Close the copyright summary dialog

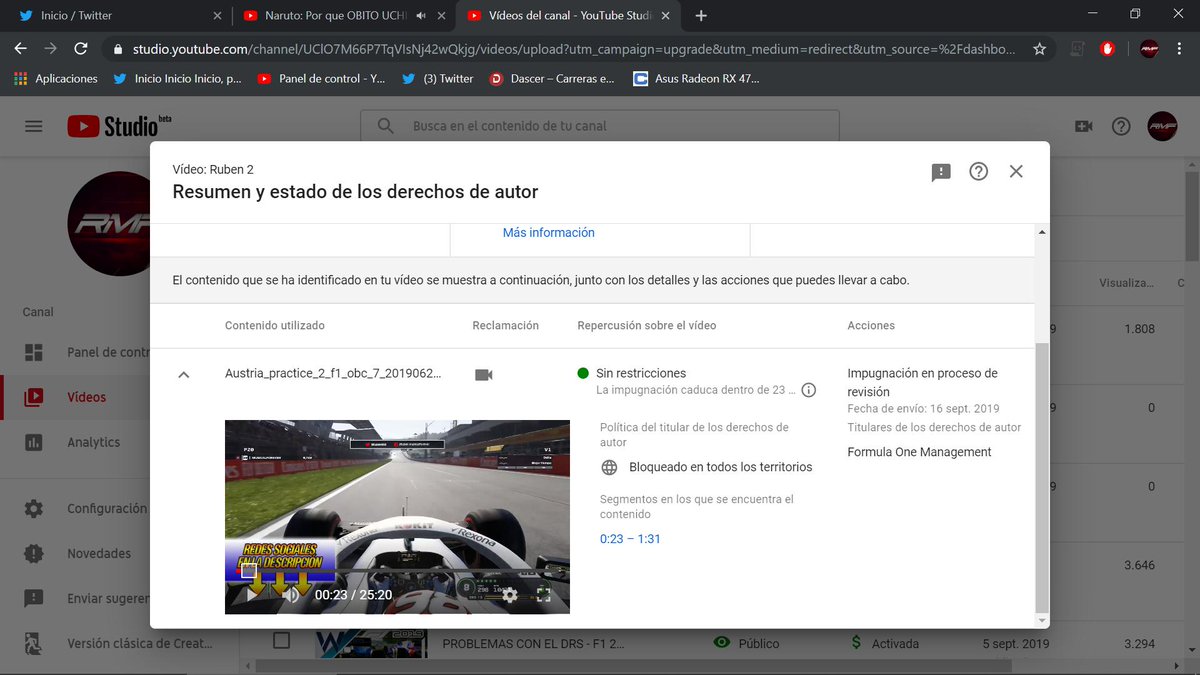click(x=1016, y=172)
